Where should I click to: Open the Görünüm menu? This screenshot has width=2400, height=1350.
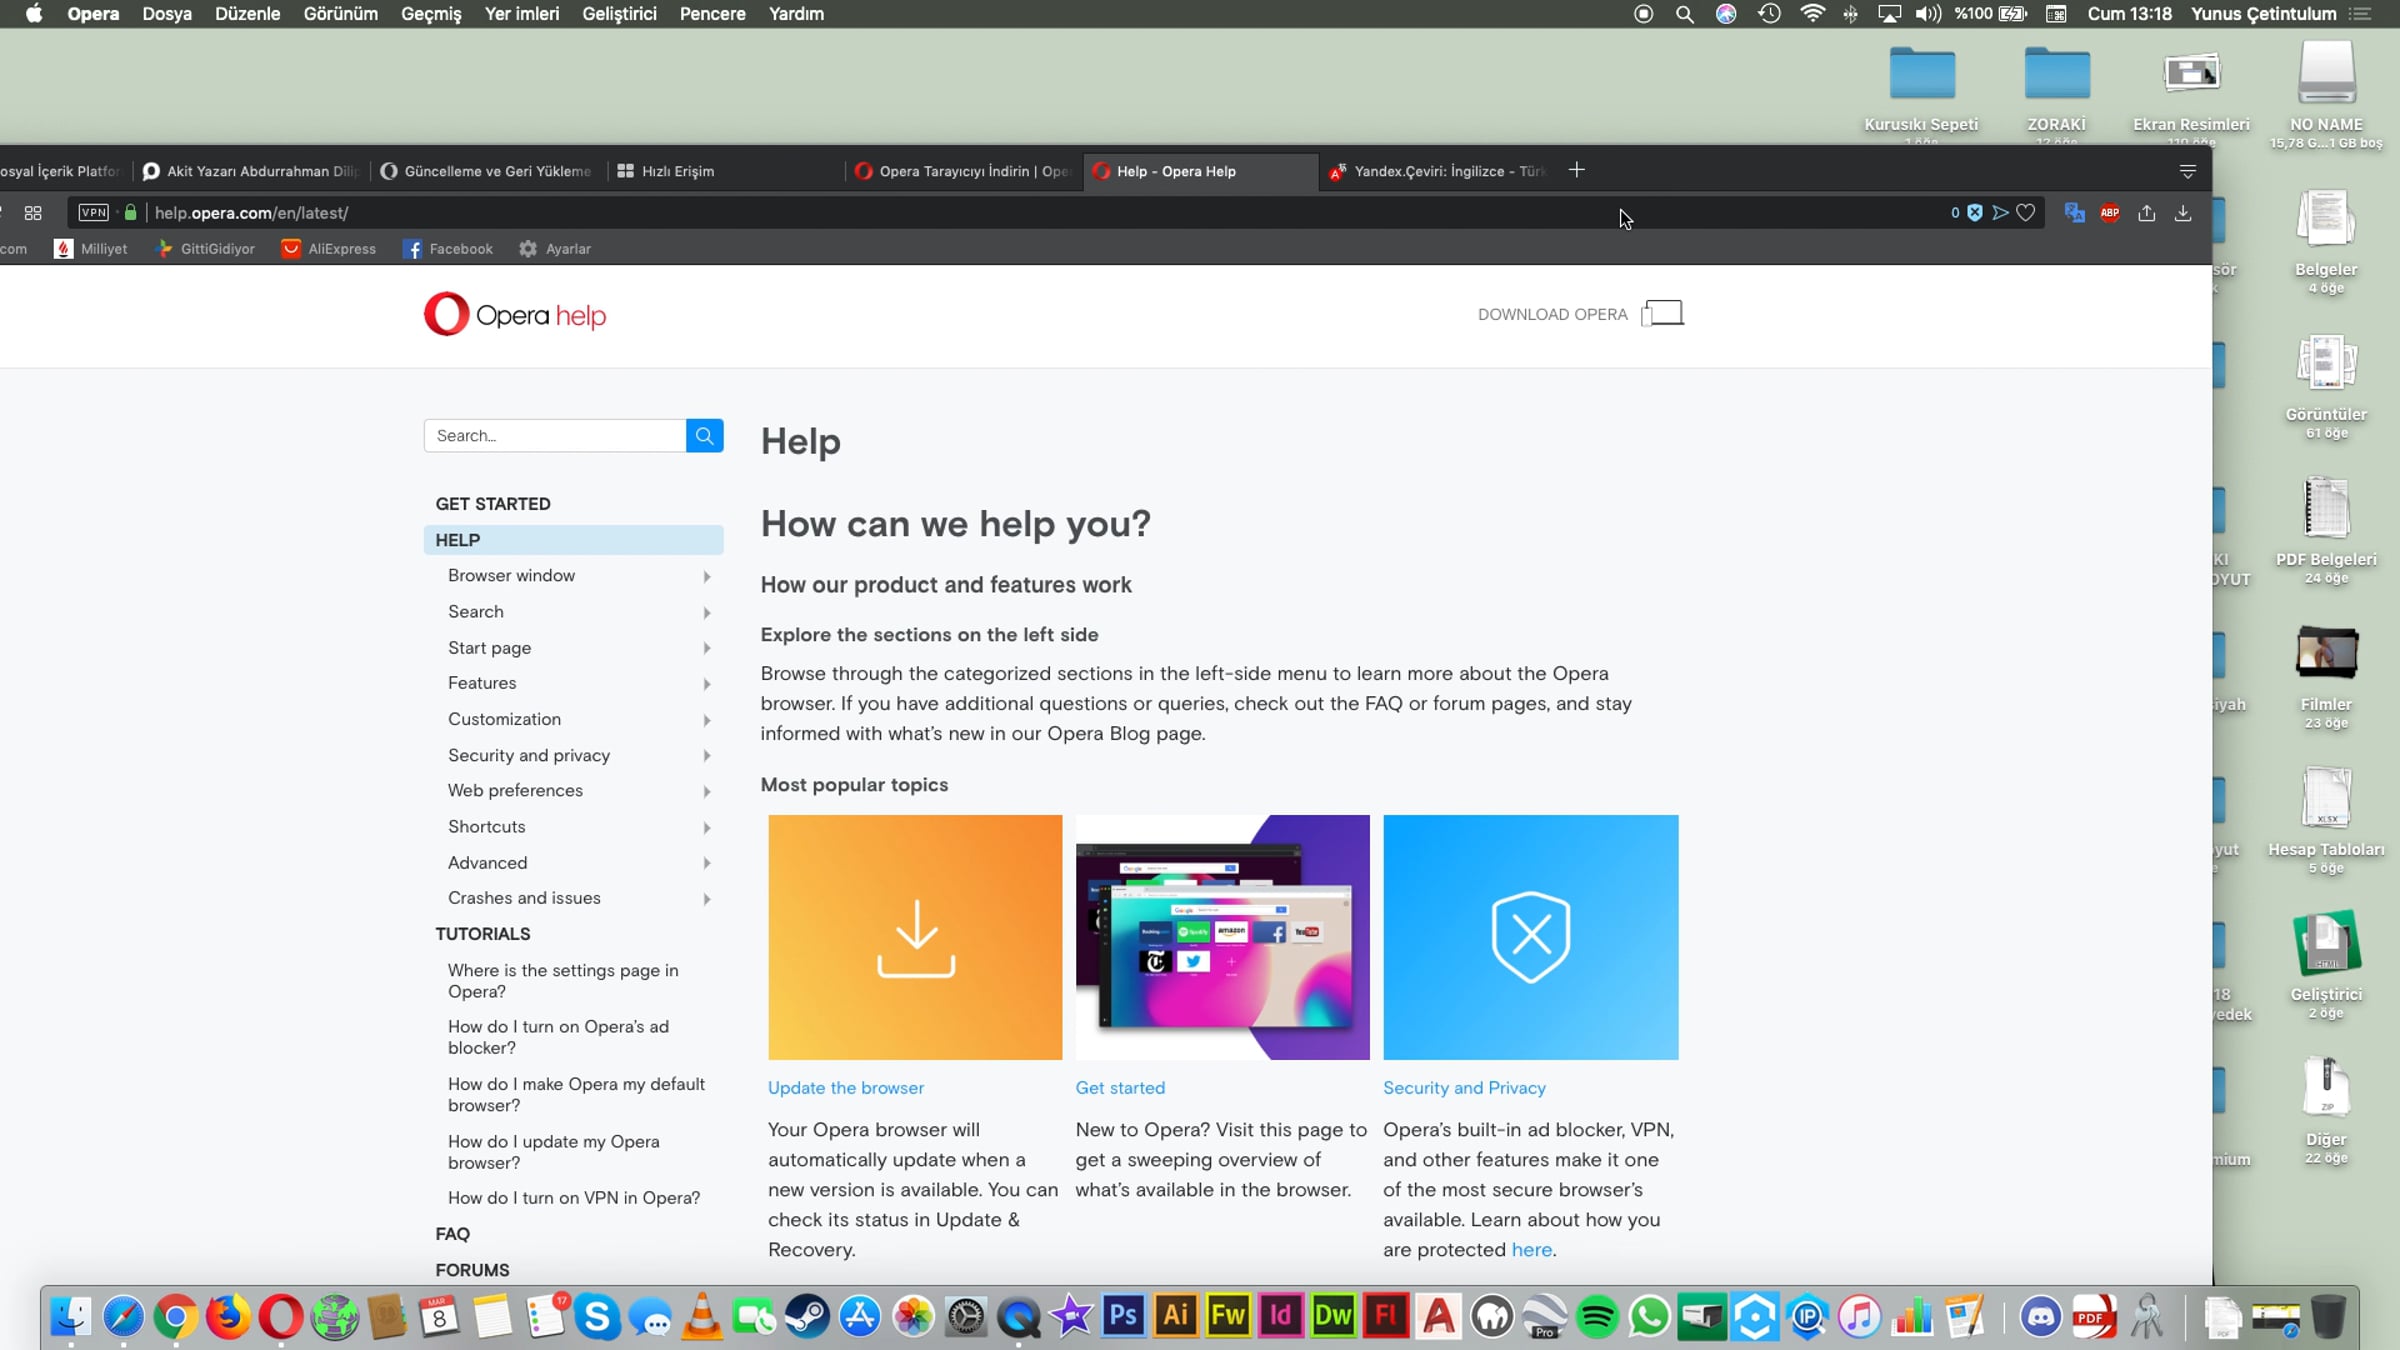pyautogui.click(x=341, y=14)
